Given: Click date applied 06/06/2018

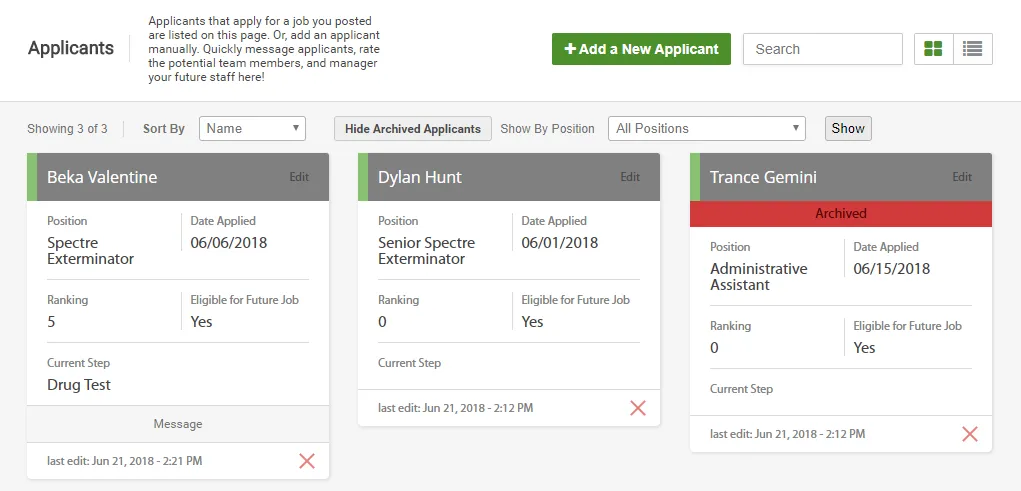Looking at the screenshot, I should (229, 243).
